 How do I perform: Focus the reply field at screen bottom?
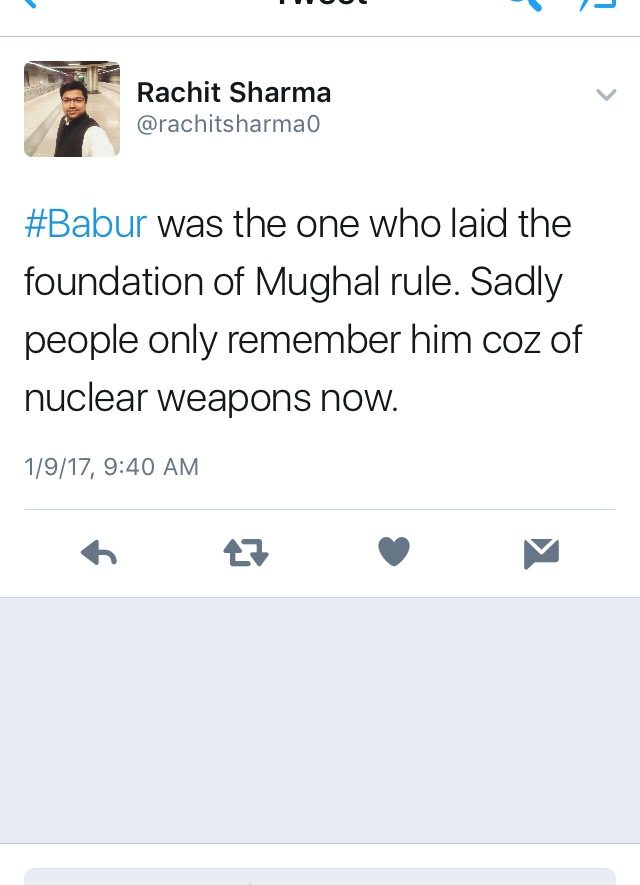[320, 877]
